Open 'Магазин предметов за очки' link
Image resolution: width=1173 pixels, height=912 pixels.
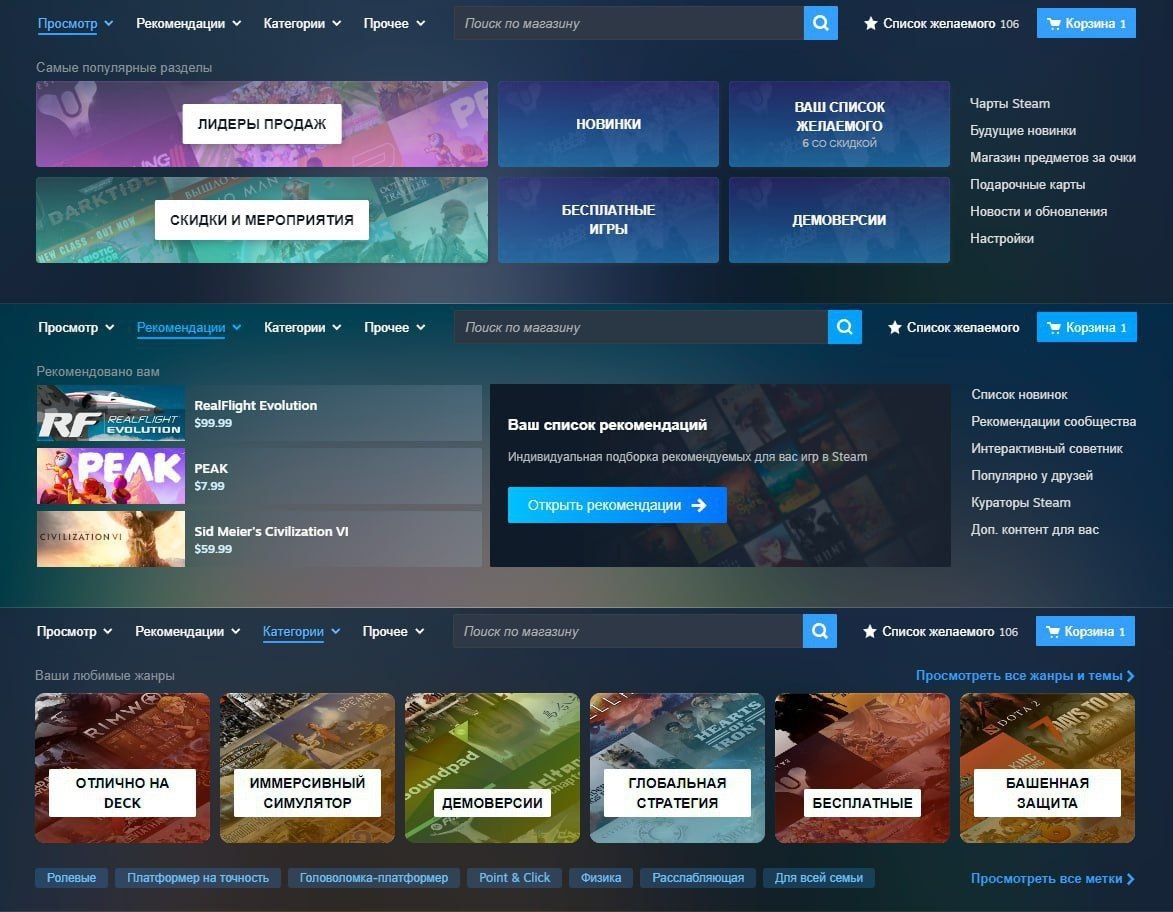coord(1053,157)
